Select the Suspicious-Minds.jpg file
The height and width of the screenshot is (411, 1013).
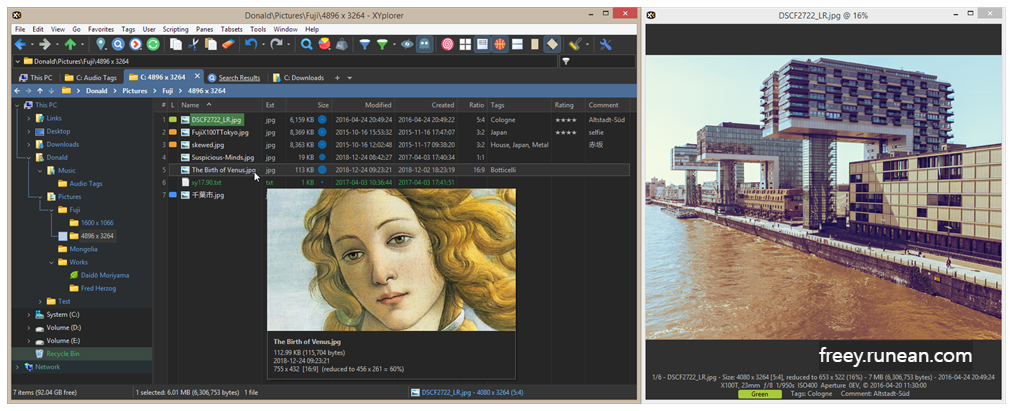[x=223, y=157]
